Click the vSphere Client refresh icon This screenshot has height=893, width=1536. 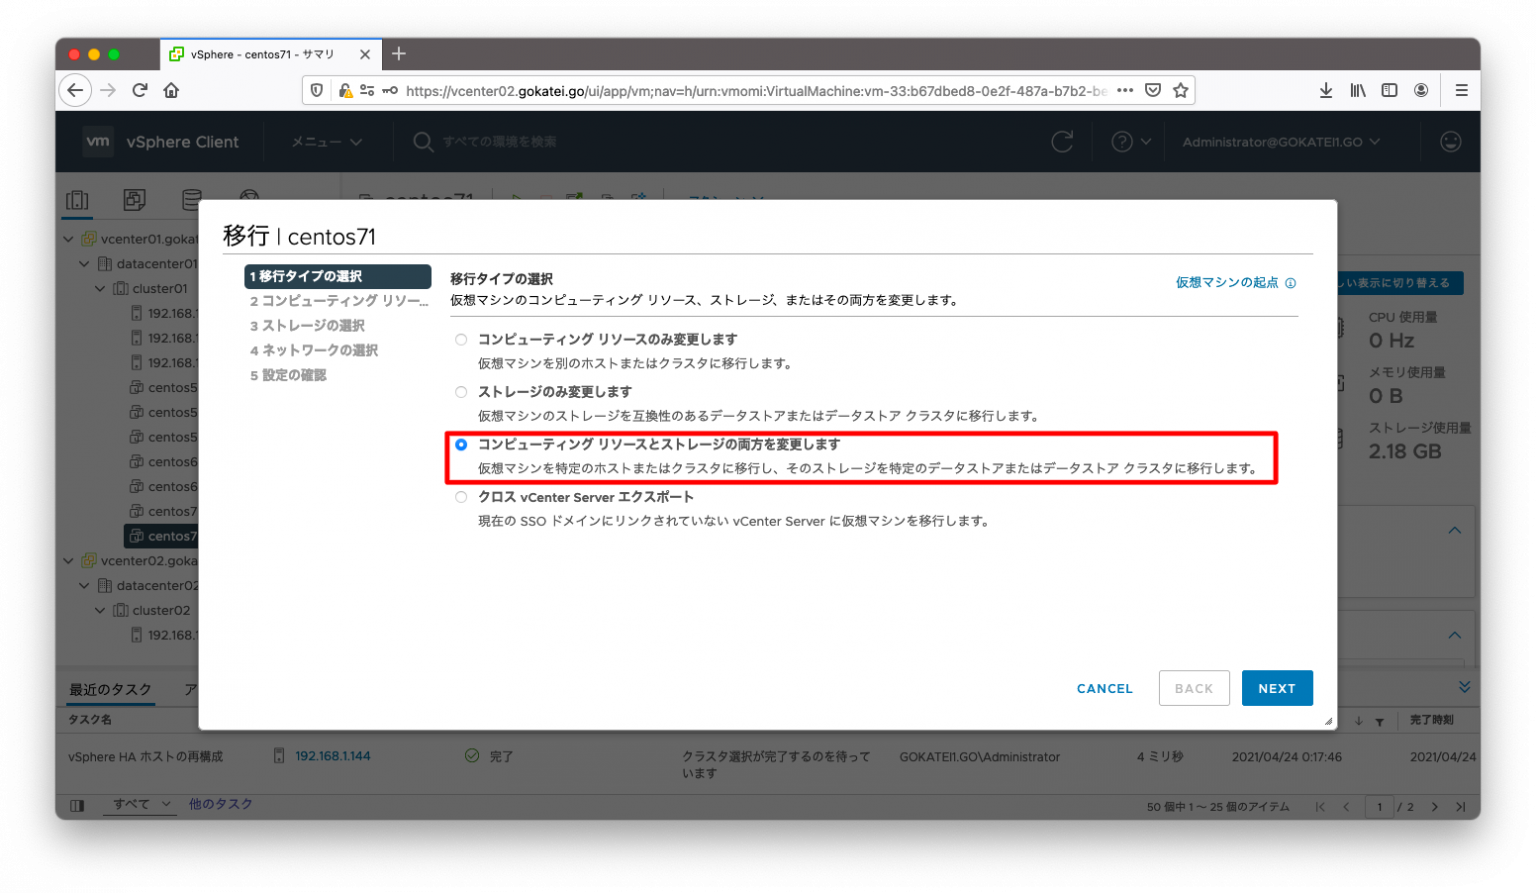tap(1062, 141)
